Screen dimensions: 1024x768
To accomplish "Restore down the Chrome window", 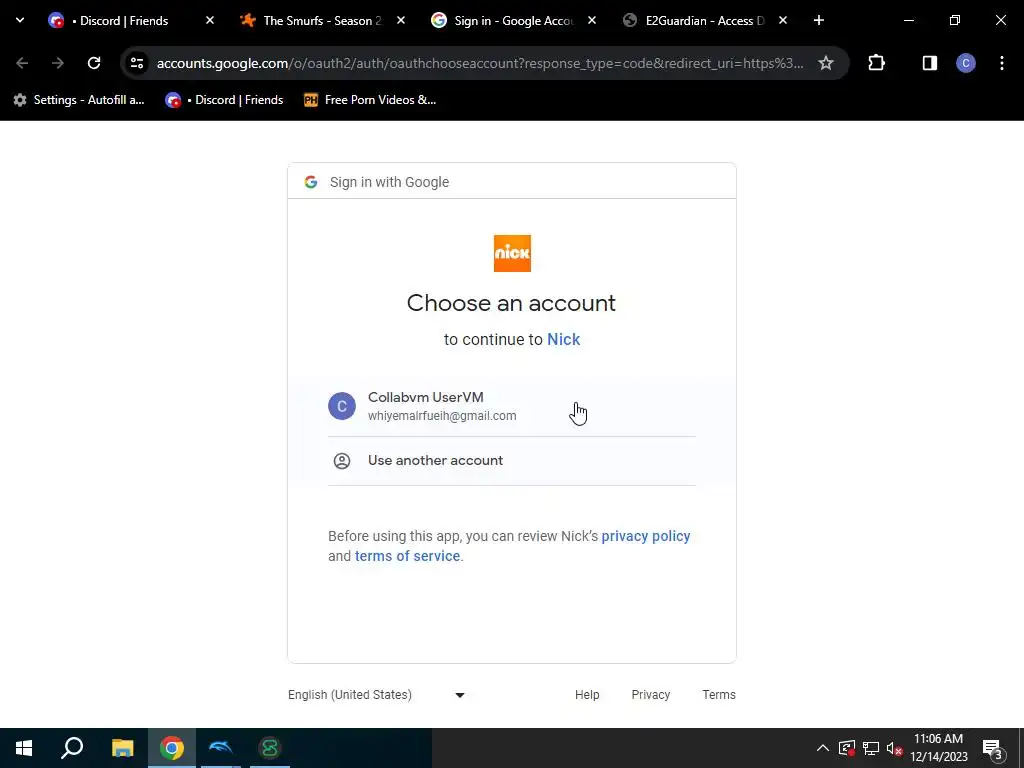I will (x=955, y=20).
